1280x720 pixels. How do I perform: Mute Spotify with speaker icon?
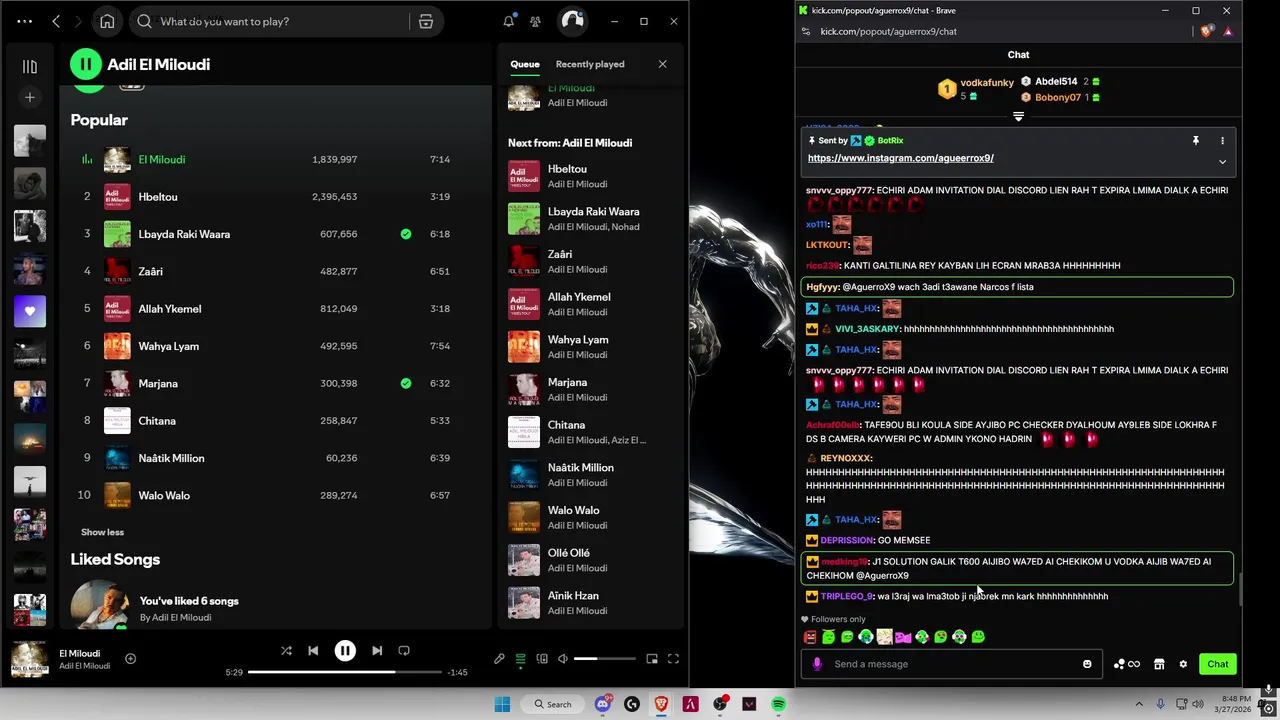[x=563, y=659]
